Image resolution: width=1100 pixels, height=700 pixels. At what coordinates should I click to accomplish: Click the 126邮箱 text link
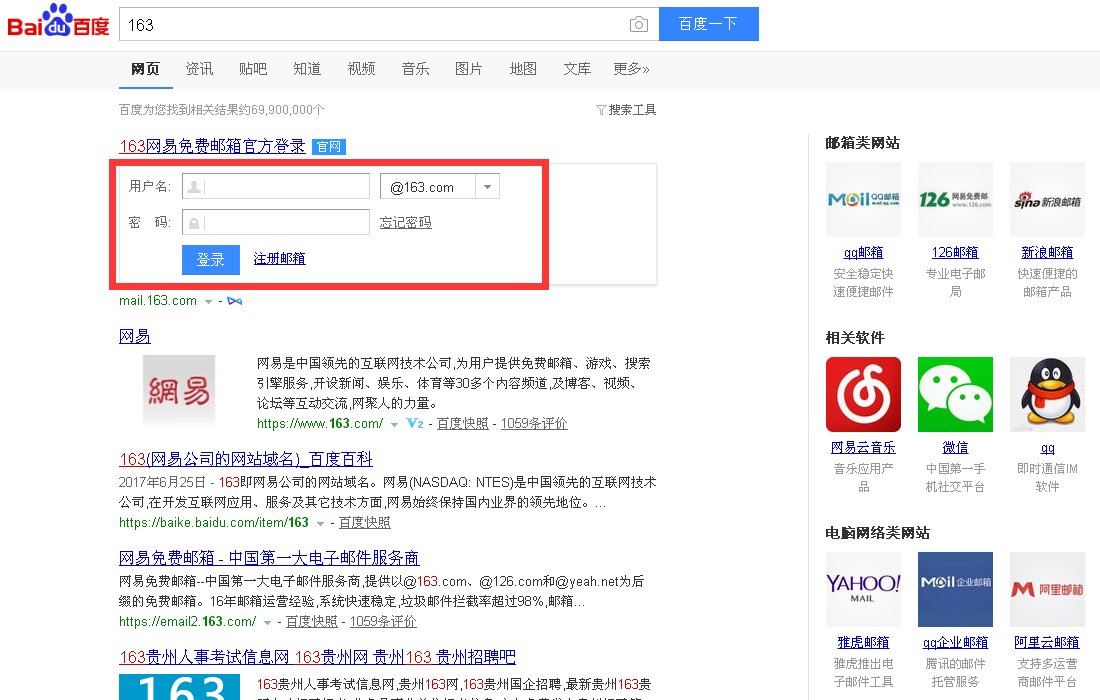(x=955, y=253)
